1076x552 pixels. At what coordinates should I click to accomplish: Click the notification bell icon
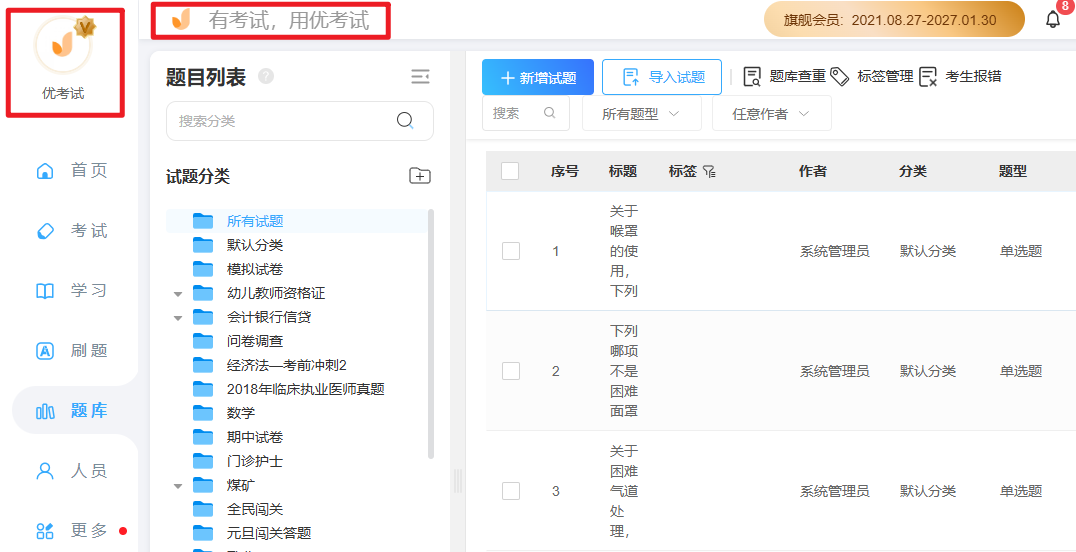tap(1052, 20)
